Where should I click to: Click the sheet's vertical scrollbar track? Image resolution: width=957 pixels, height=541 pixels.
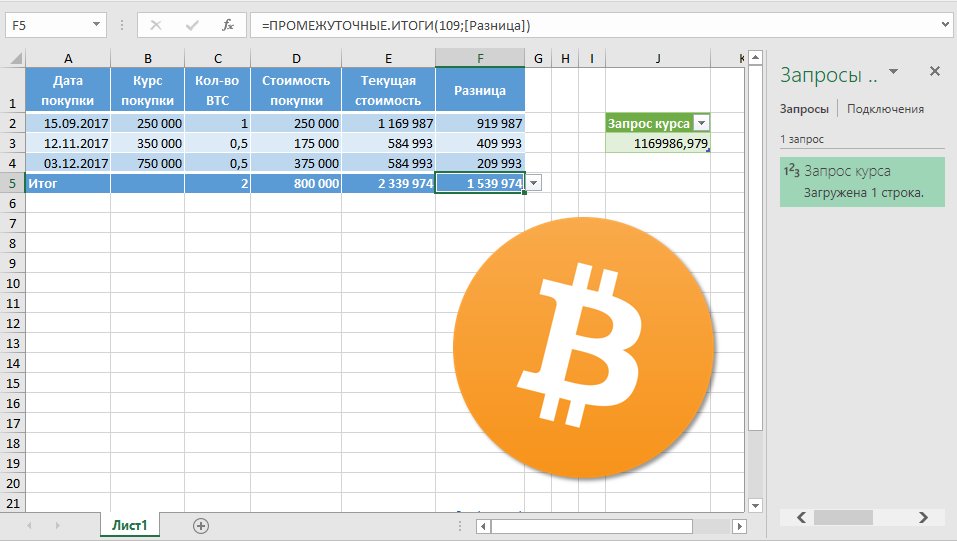(x=756, y=464)
